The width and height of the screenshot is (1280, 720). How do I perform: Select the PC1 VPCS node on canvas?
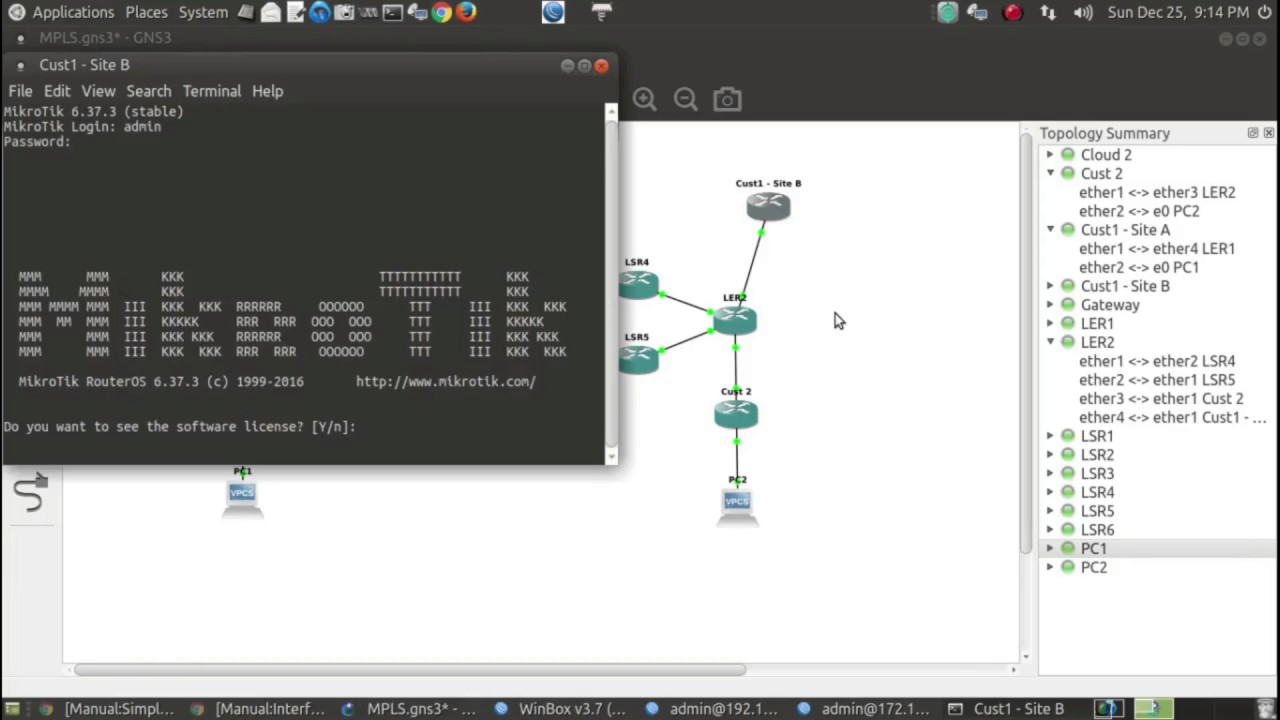tap(242, 497)
